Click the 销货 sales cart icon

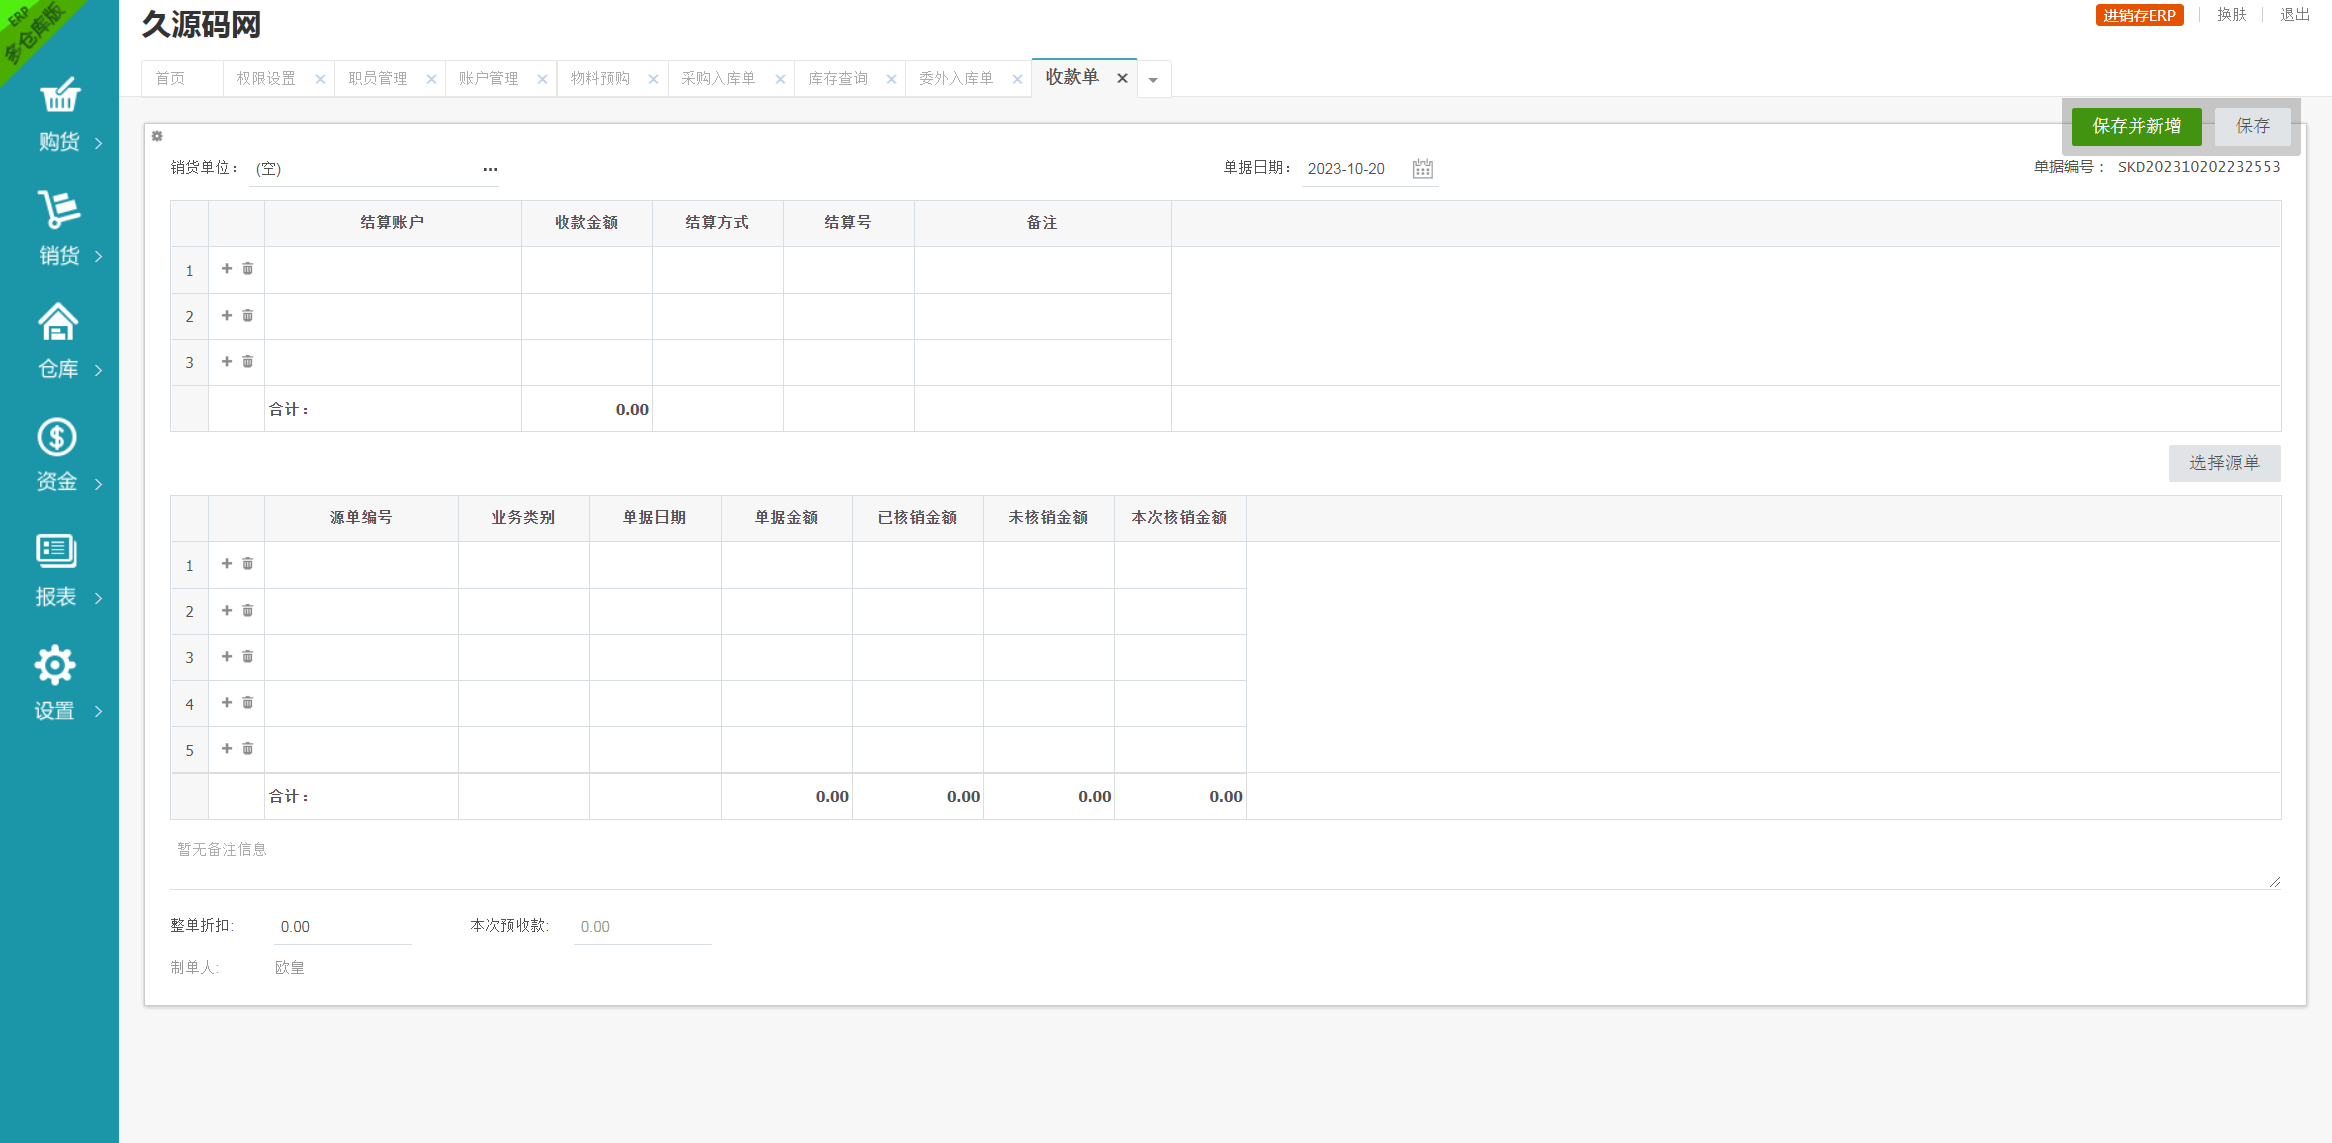coord(59,210)
